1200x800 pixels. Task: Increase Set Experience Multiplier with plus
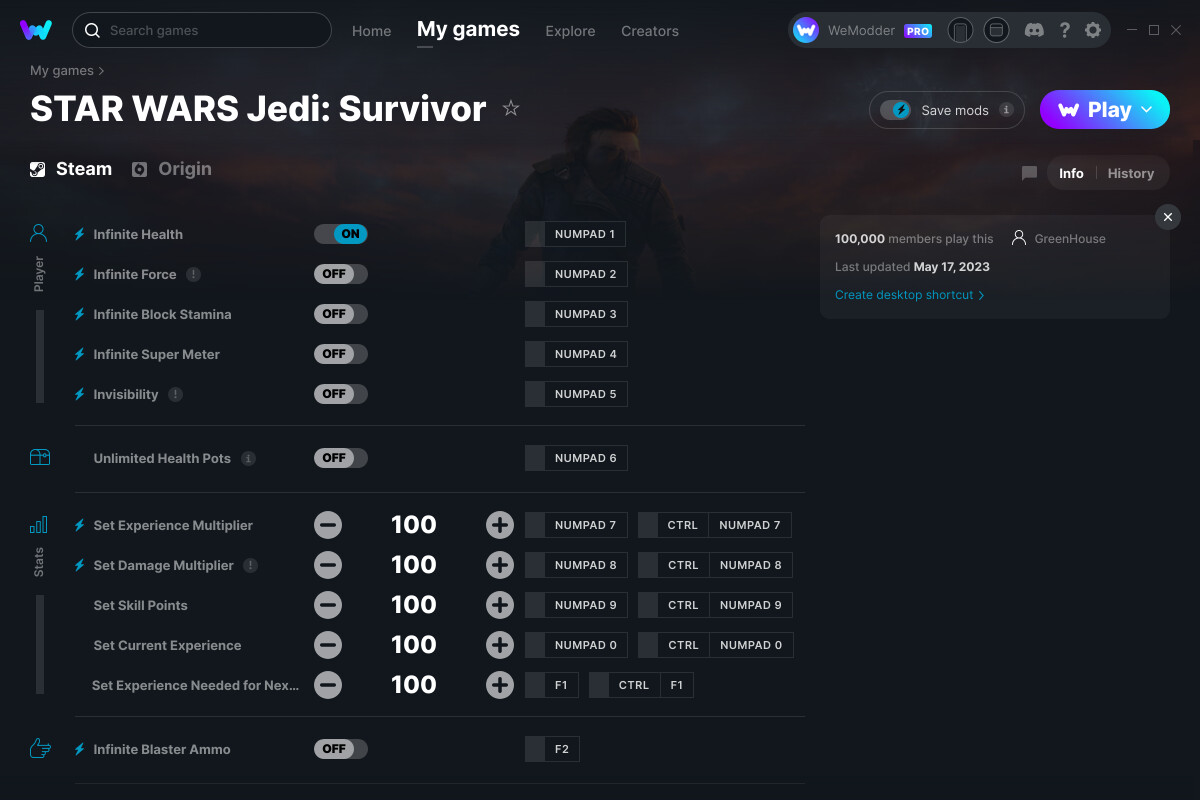pyautogui.click(x=500, y=525)
